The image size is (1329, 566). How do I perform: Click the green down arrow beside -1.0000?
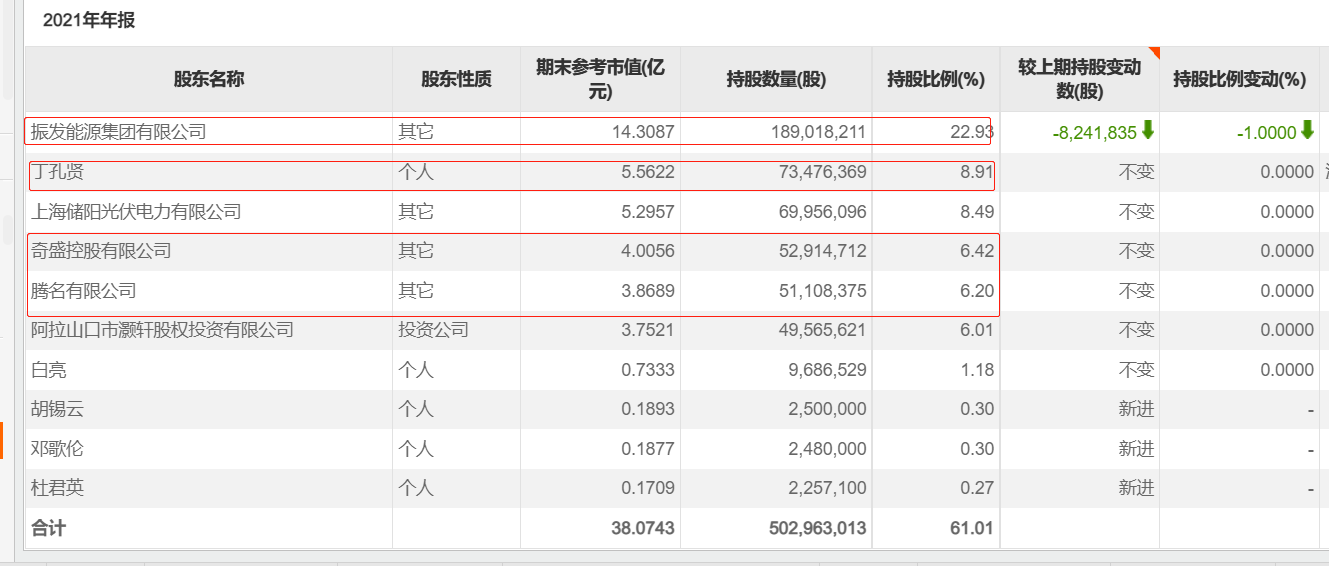pos(1307,130)
